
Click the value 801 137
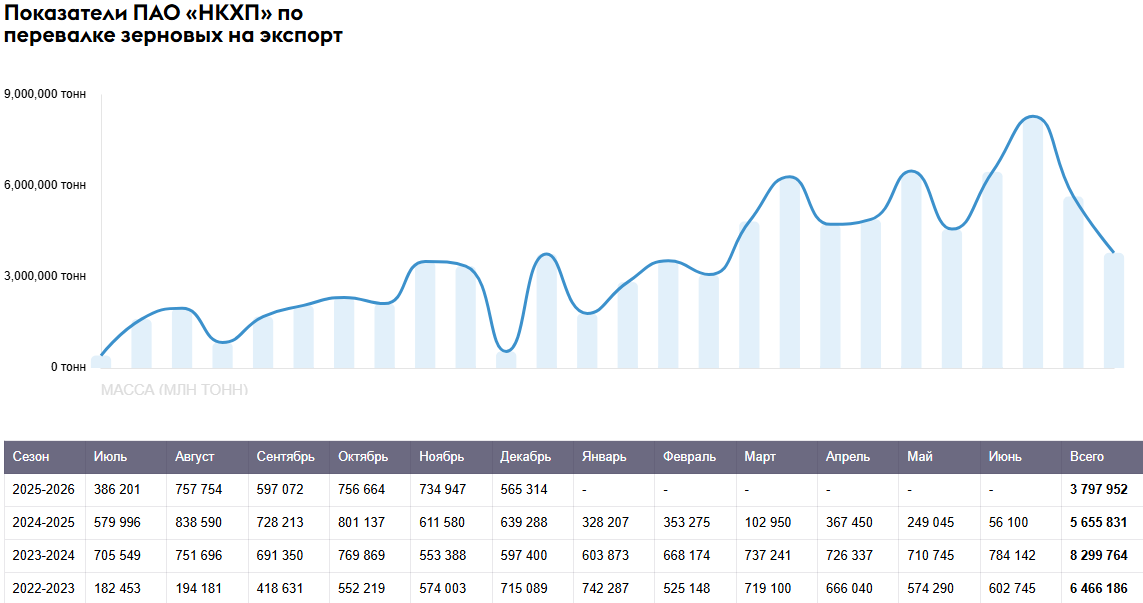pos(362,522)
